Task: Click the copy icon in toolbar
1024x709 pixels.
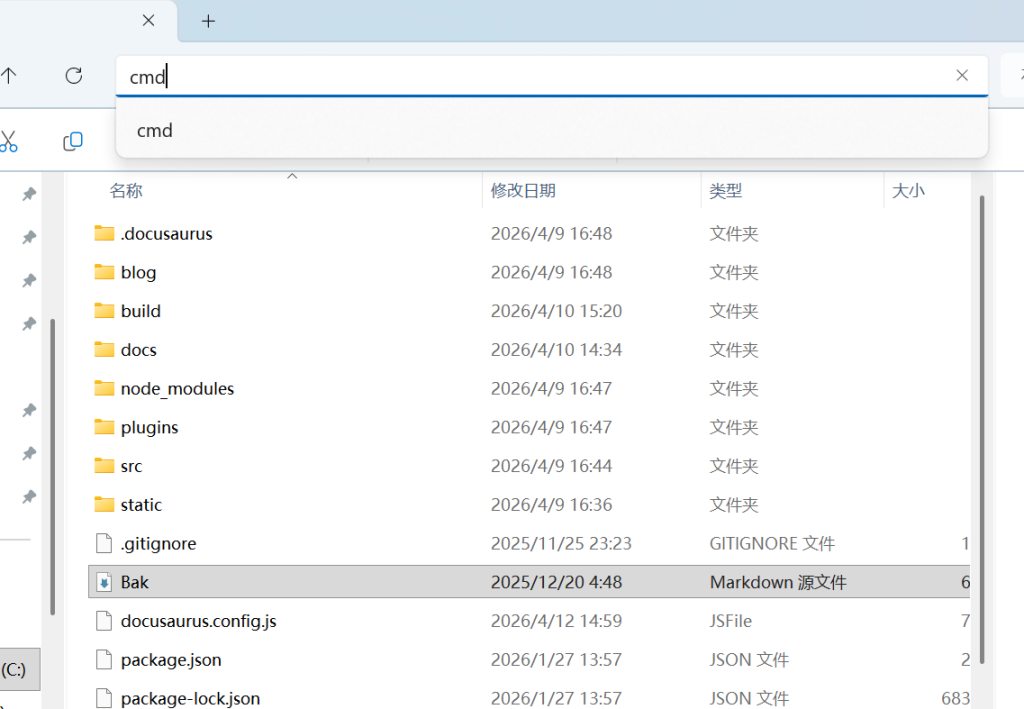Action: coord(73,142)
